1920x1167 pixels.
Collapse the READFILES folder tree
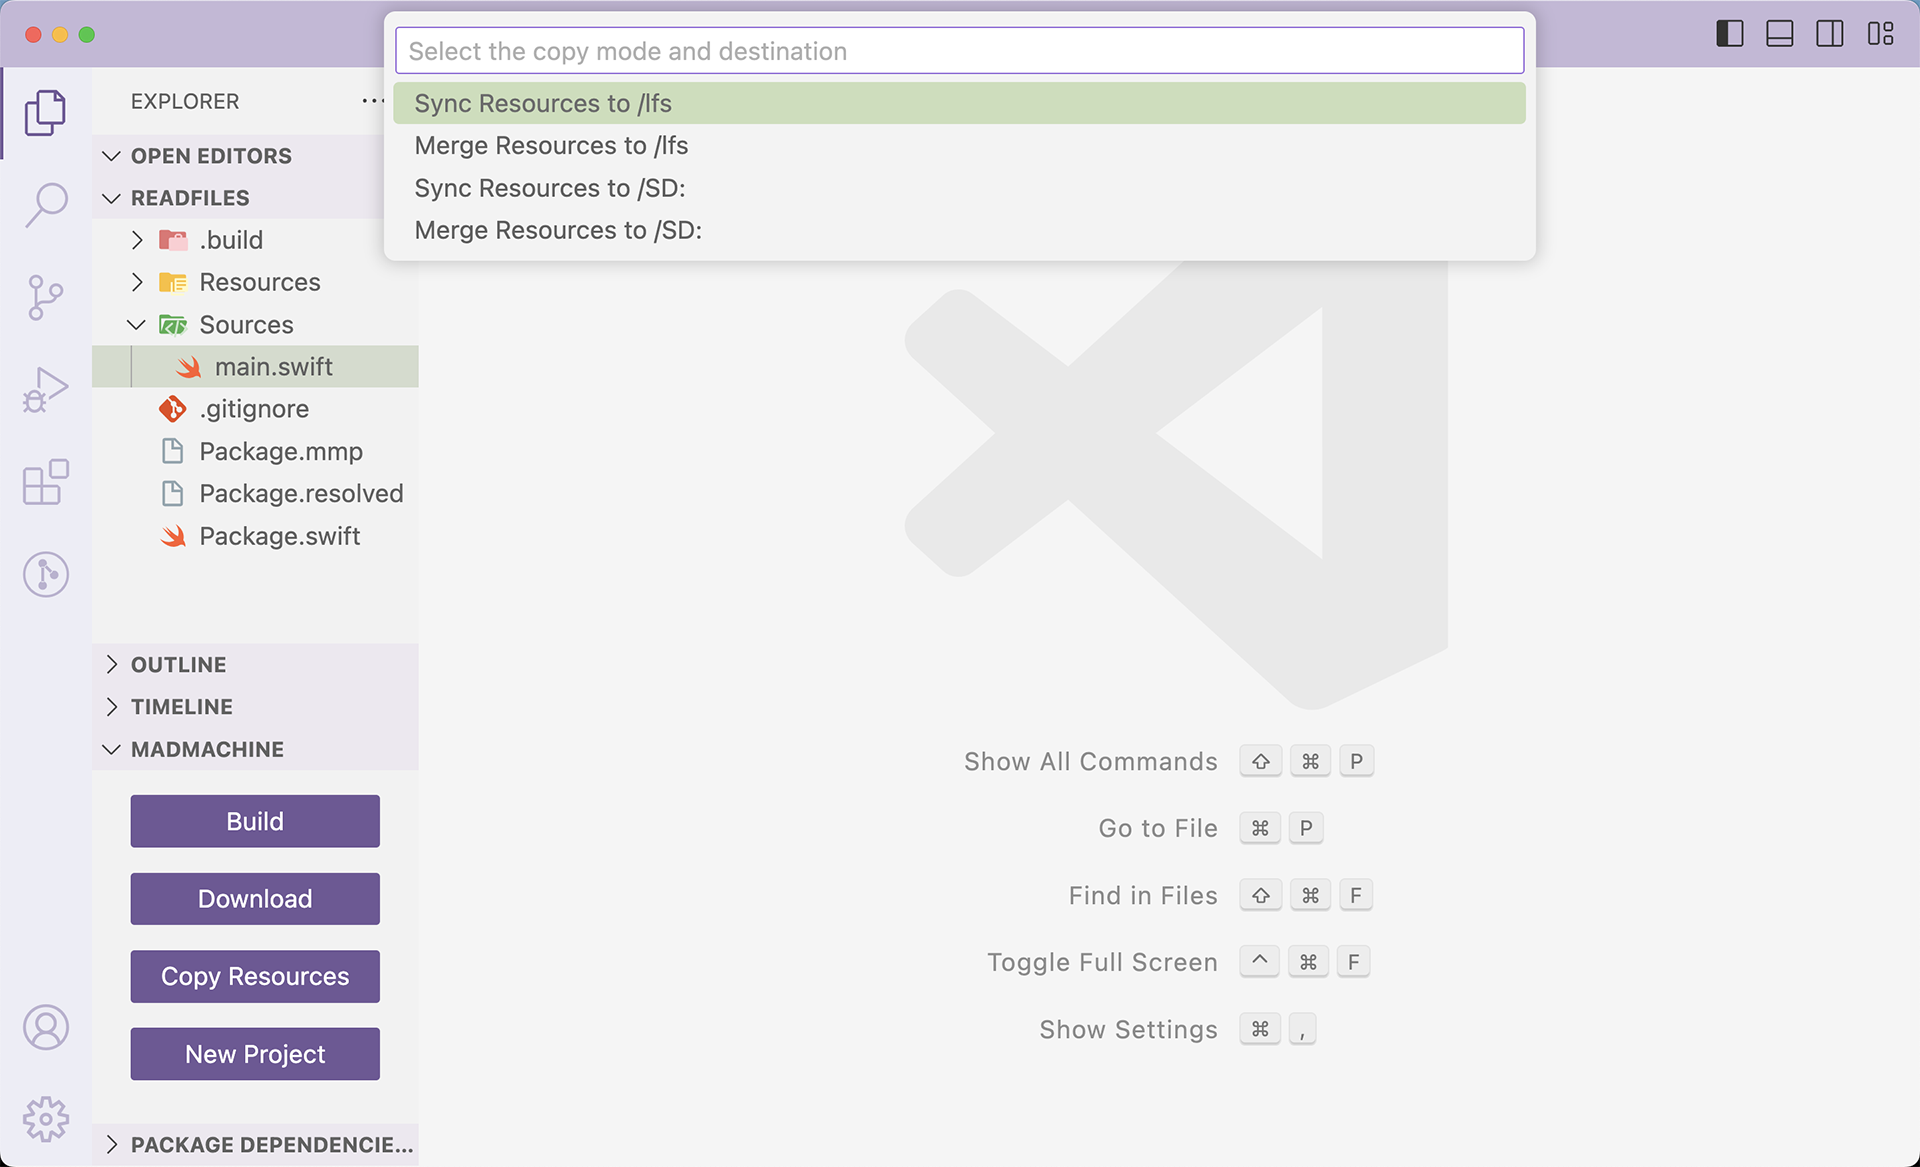point(112,197)
